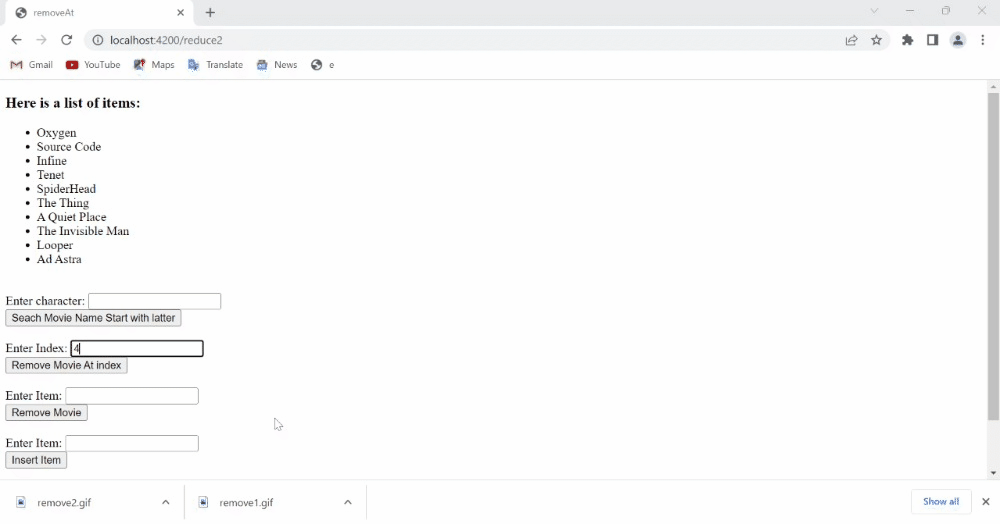Click the list item Tenet
The height and width of the screenshot is (524, 1000).
[50, 175]
